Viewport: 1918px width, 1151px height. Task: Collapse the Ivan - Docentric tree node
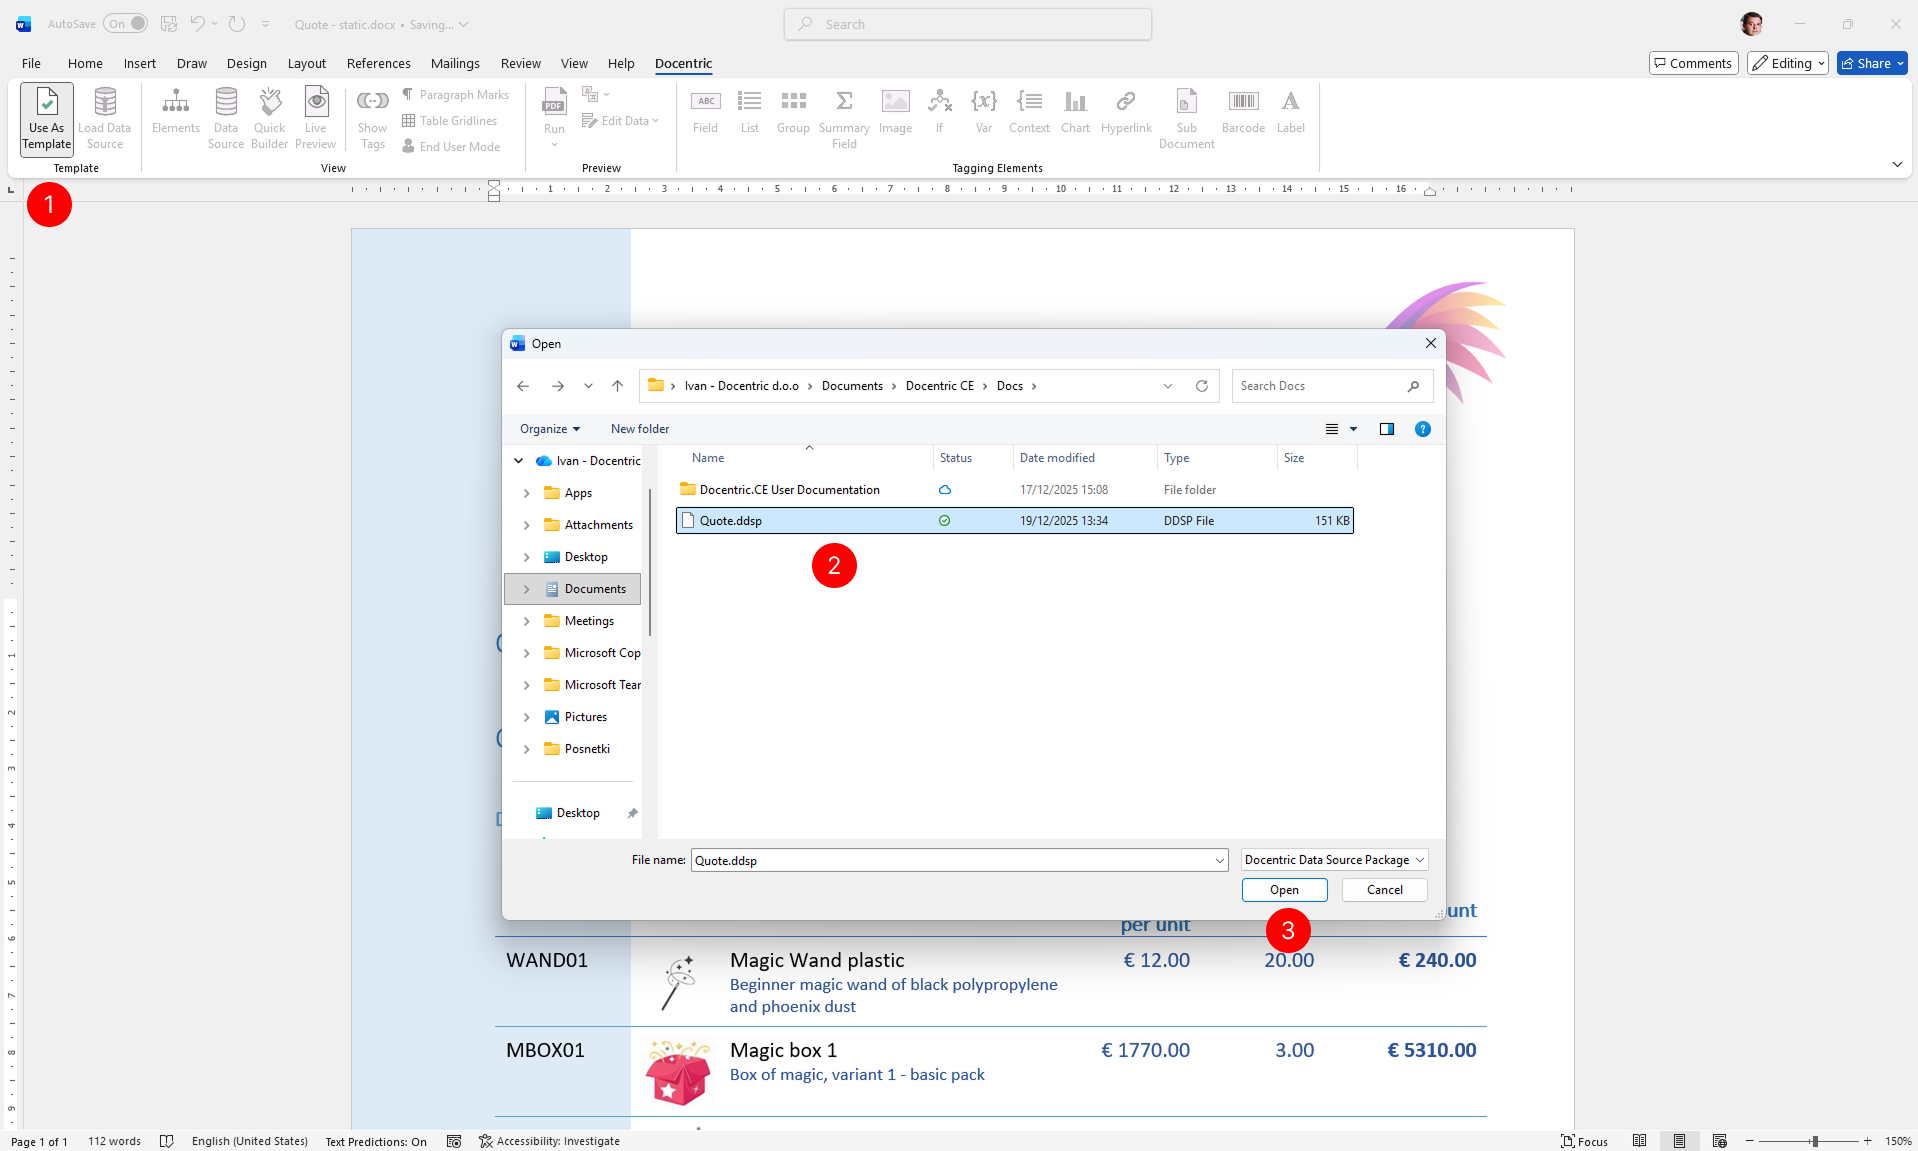tap(518, 461)
